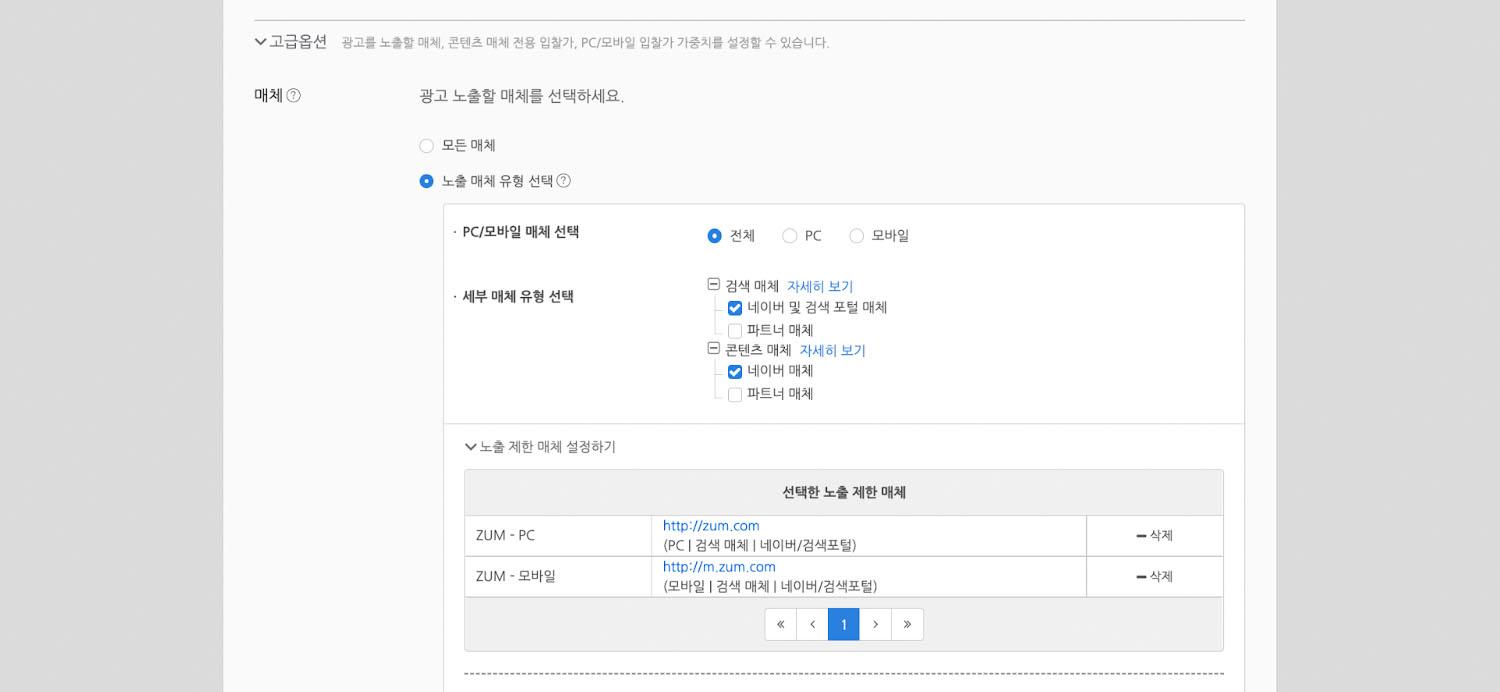Viewport: 1500px width, 692px height.
Task: Check 파트너 매체 under 검색 매체
Action: [x=735, y=330]
